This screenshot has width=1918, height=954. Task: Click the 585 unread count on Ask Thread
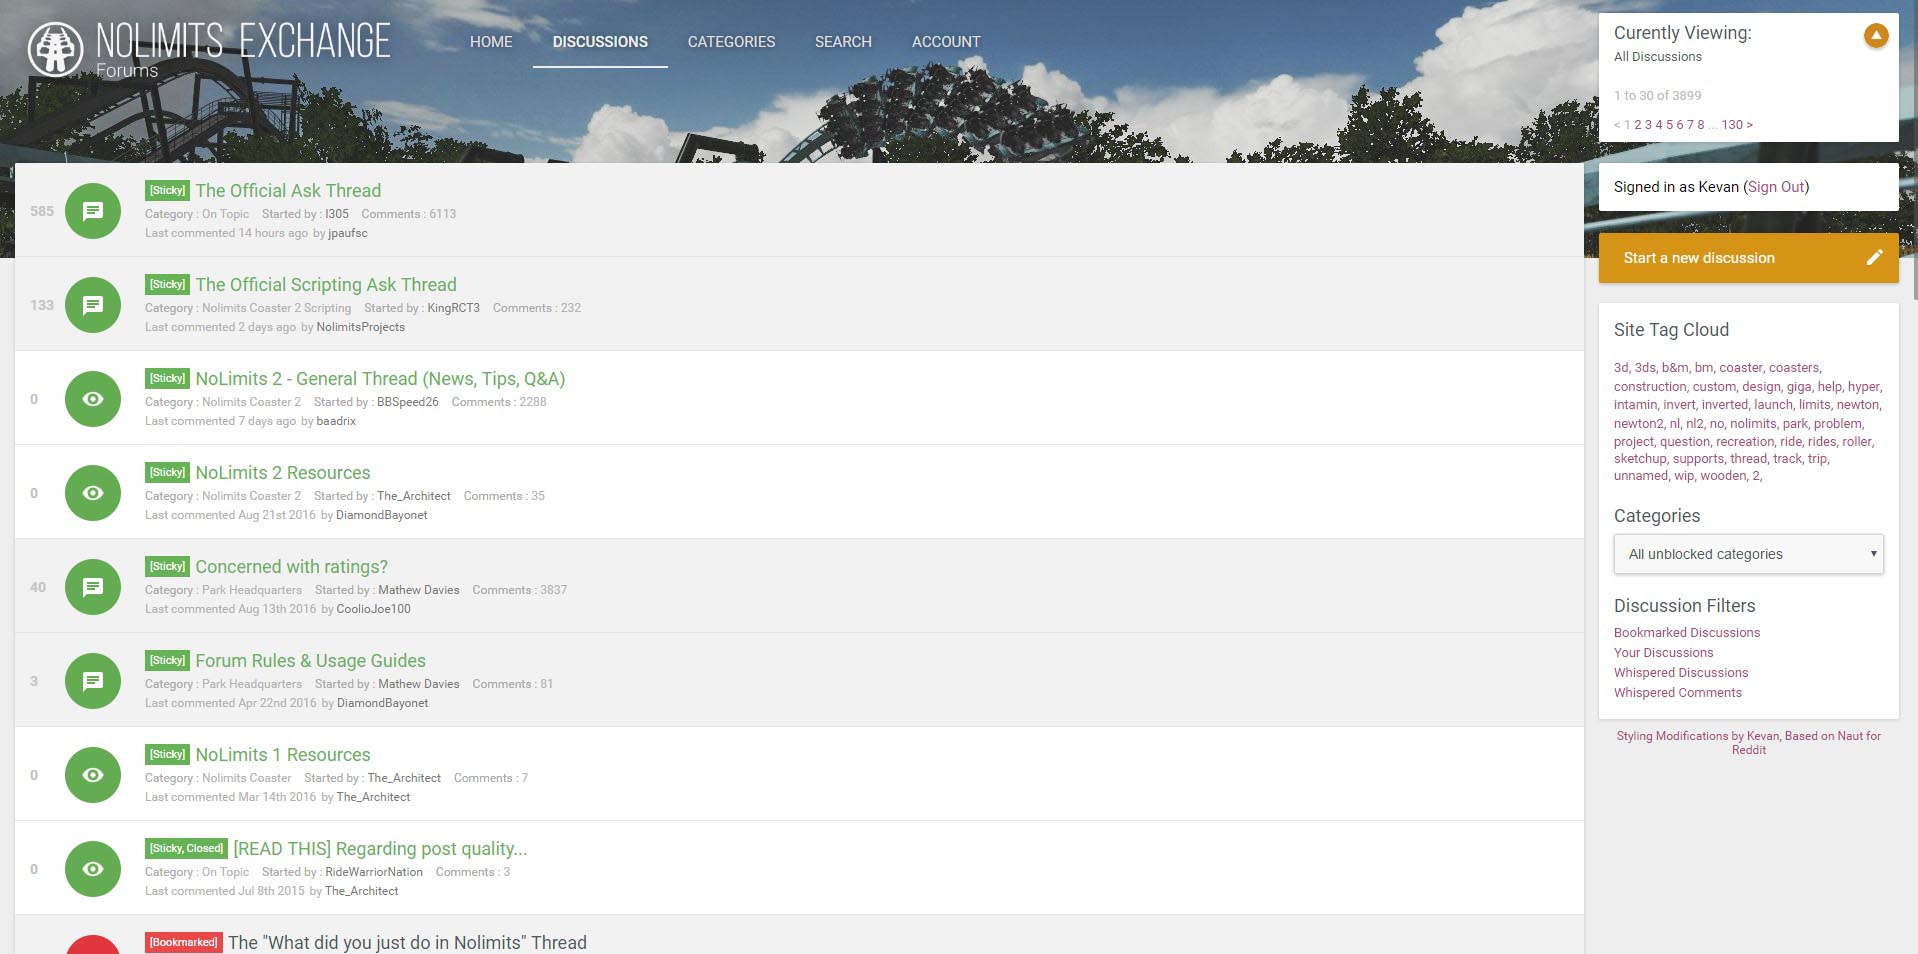(42, 211)
